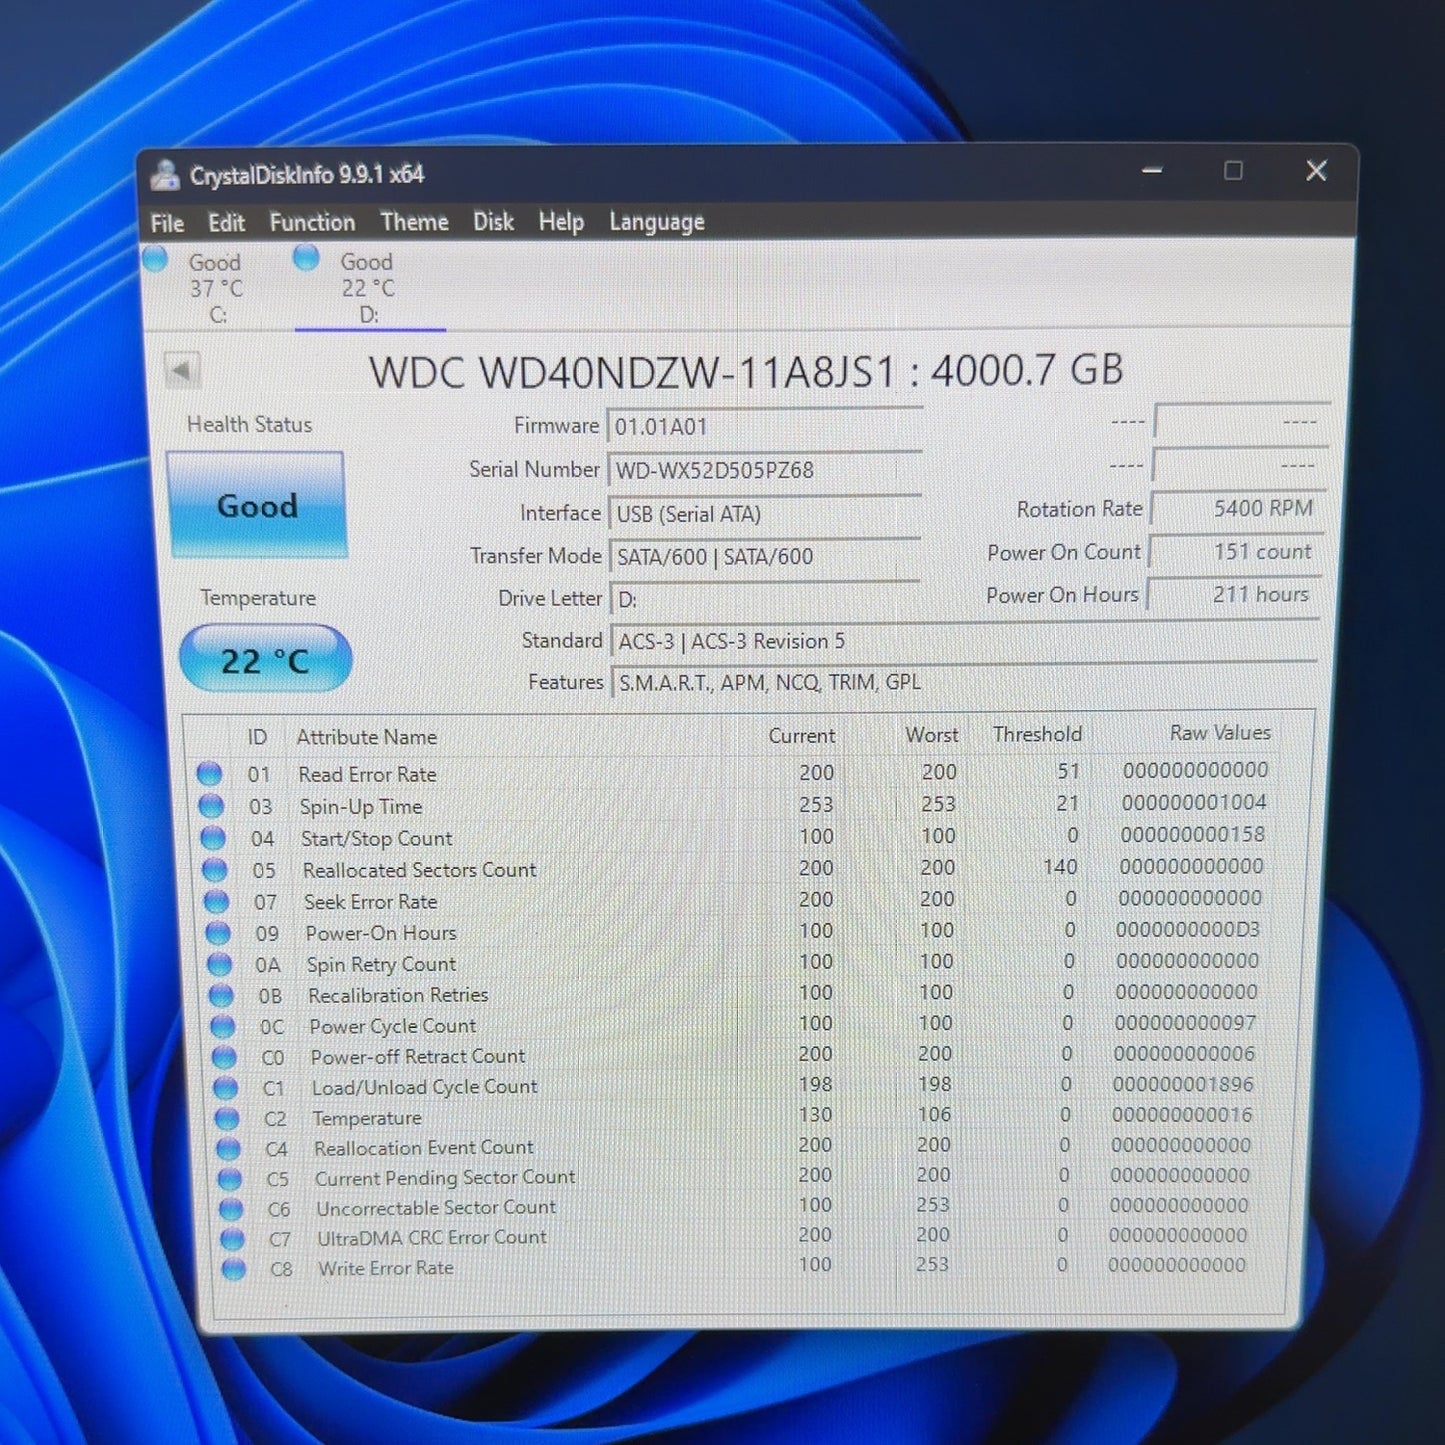This screenshot has height=1445, width=1445.
Task: Switch to the C: drive tab
Action: tap(217, 287)
